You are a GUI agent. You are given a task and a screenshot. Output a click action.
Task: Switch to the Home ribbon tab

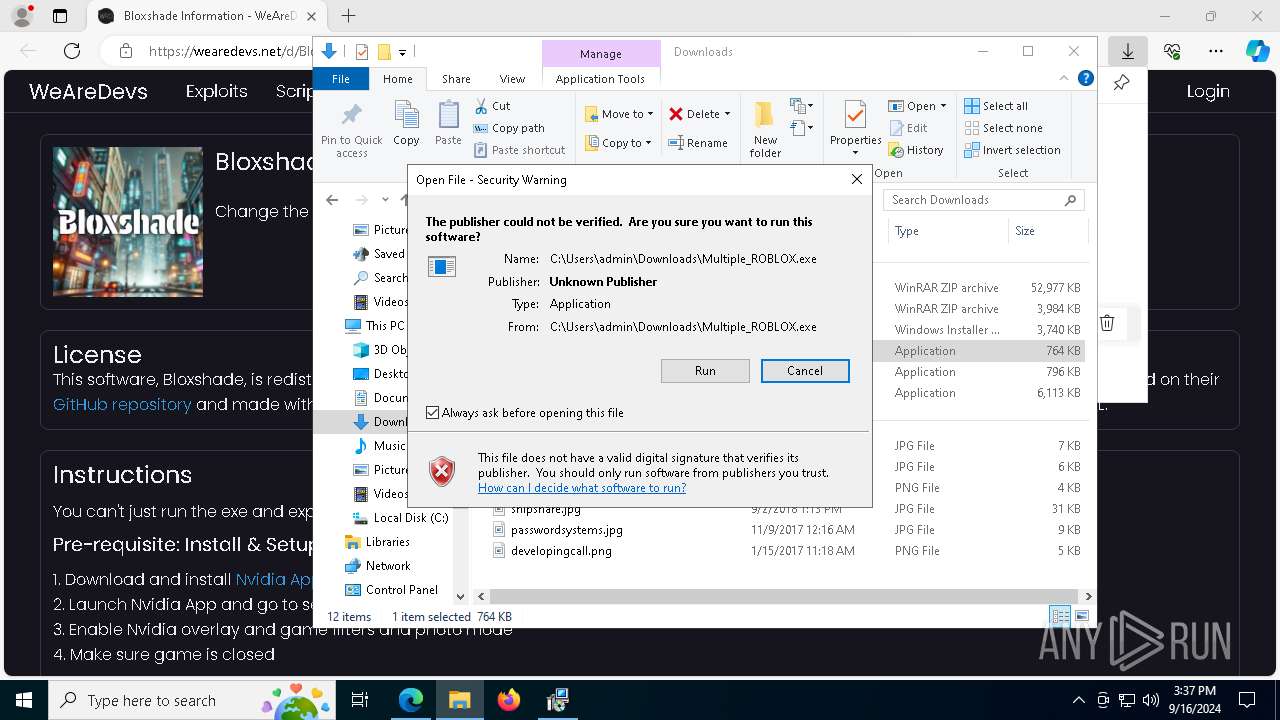(x=397, y=79)
